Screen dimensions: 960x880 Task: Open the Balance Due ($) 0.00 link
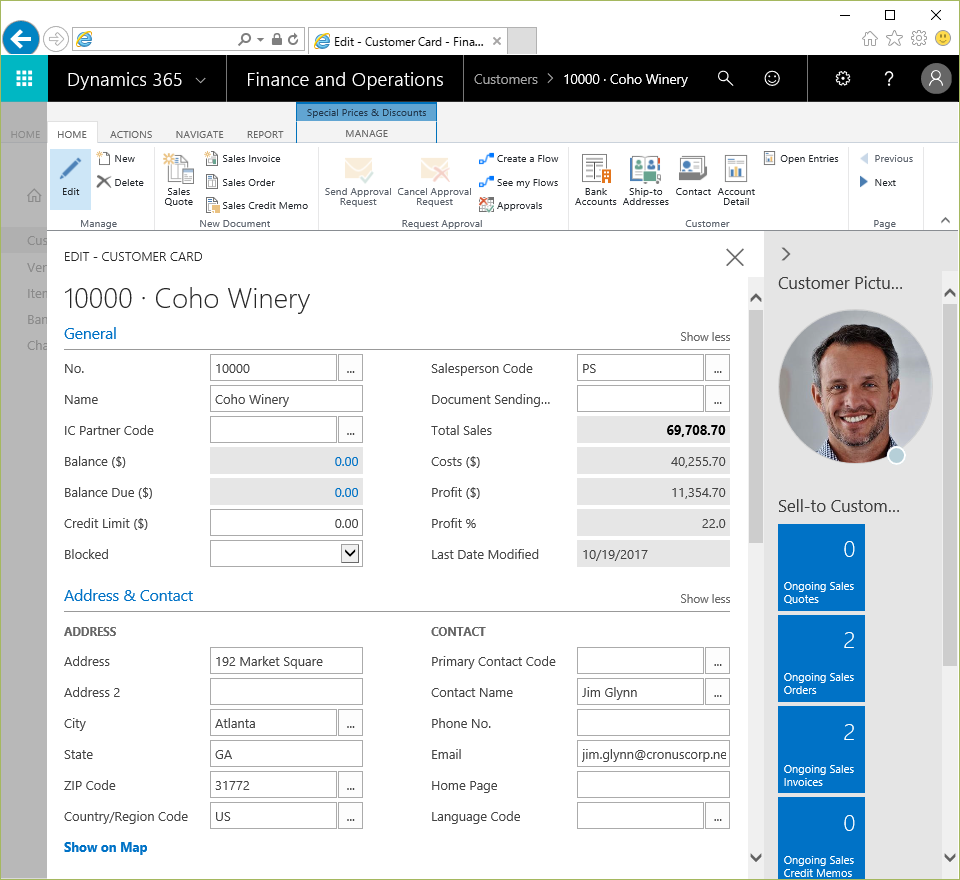point(346,492)
